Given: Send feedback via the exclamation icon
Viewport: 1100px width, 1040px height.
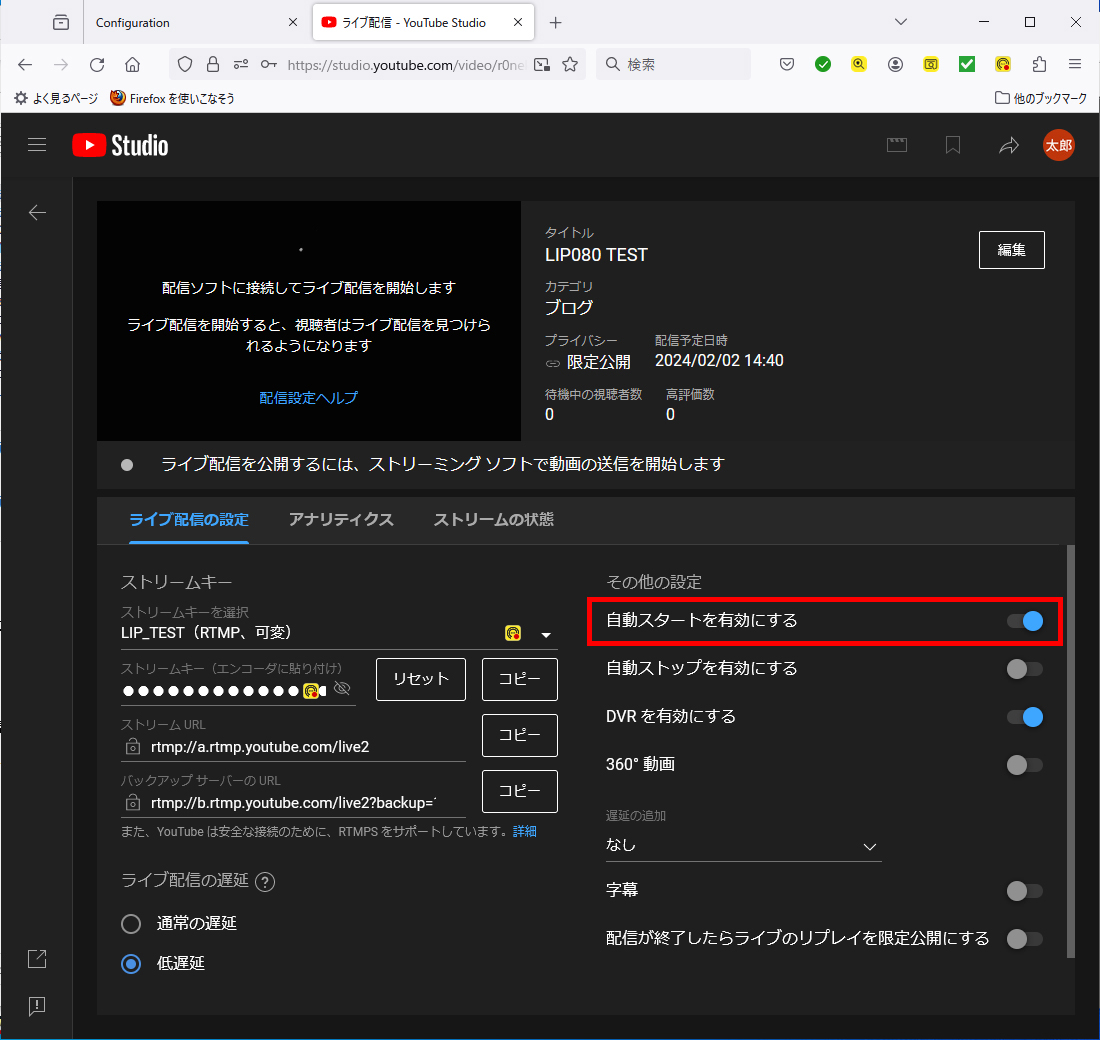Looking at the screenshot, I should click(x=37, y=1006).
